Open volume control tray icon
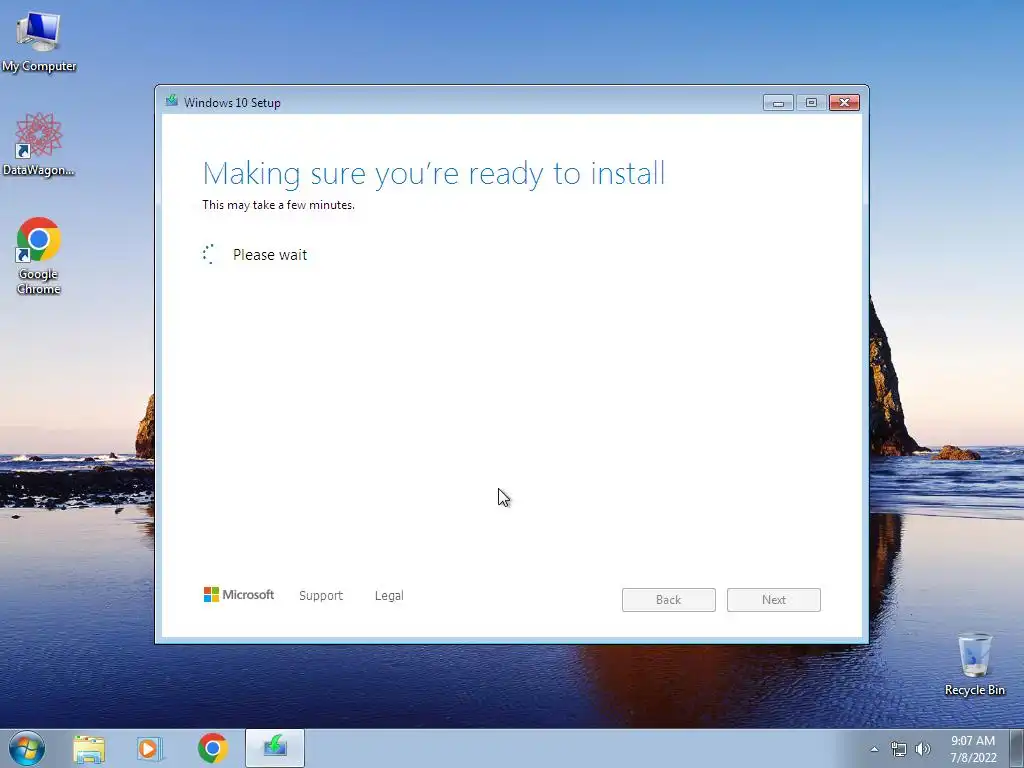 click(923, 749)
